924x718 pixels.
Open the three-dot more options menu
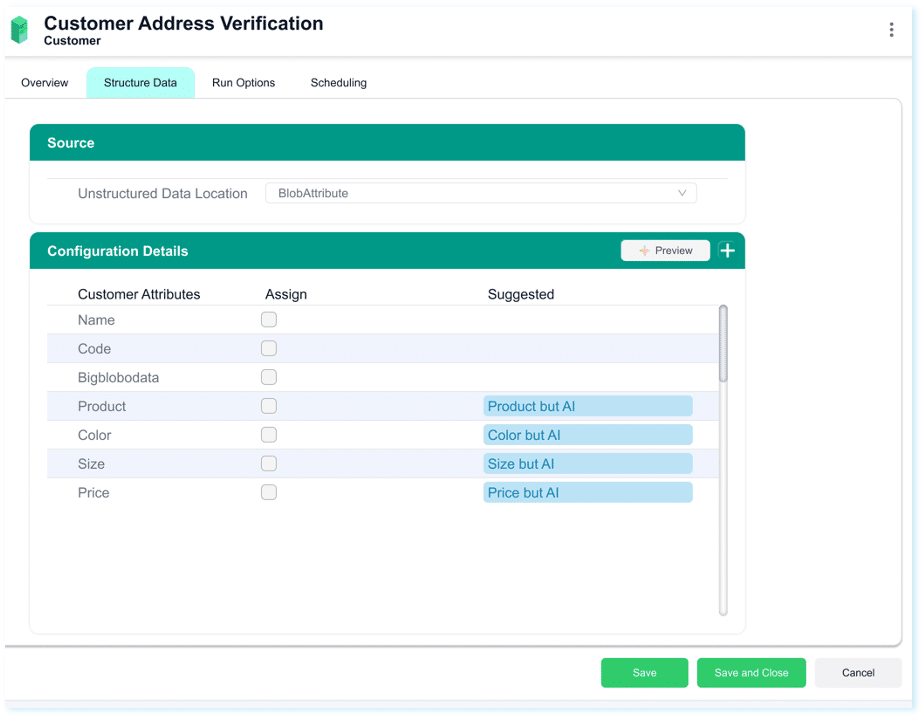(x=891, y=29)
